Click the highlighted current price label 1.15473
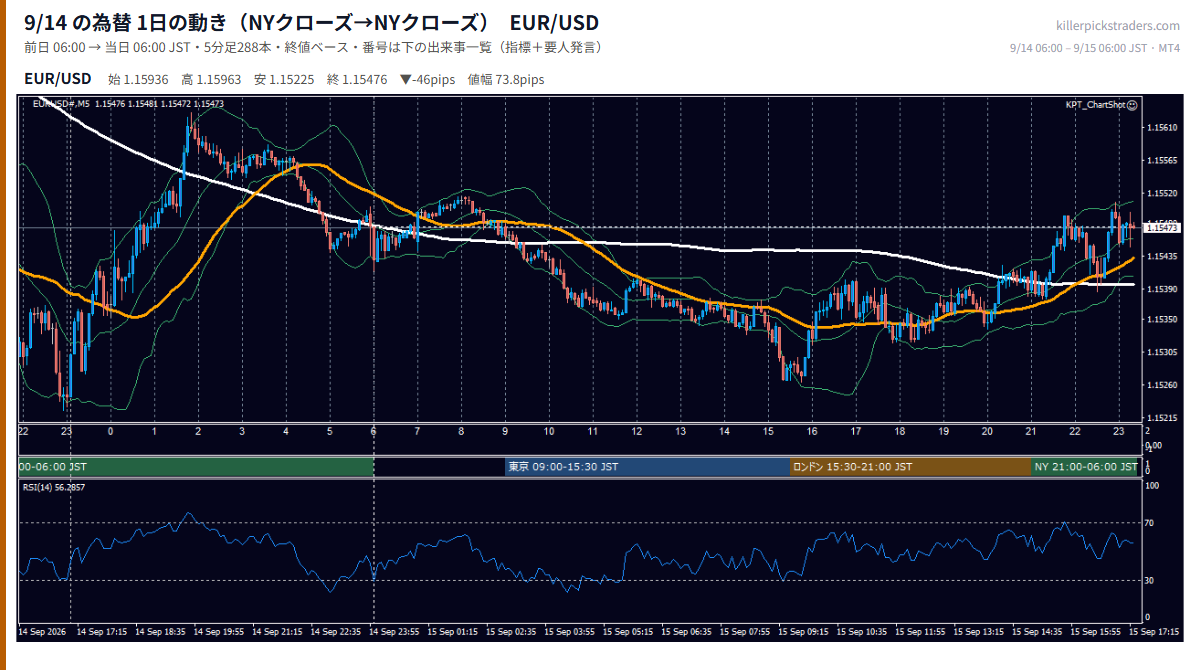1200x670 pixels. (x=1160, y=228)
